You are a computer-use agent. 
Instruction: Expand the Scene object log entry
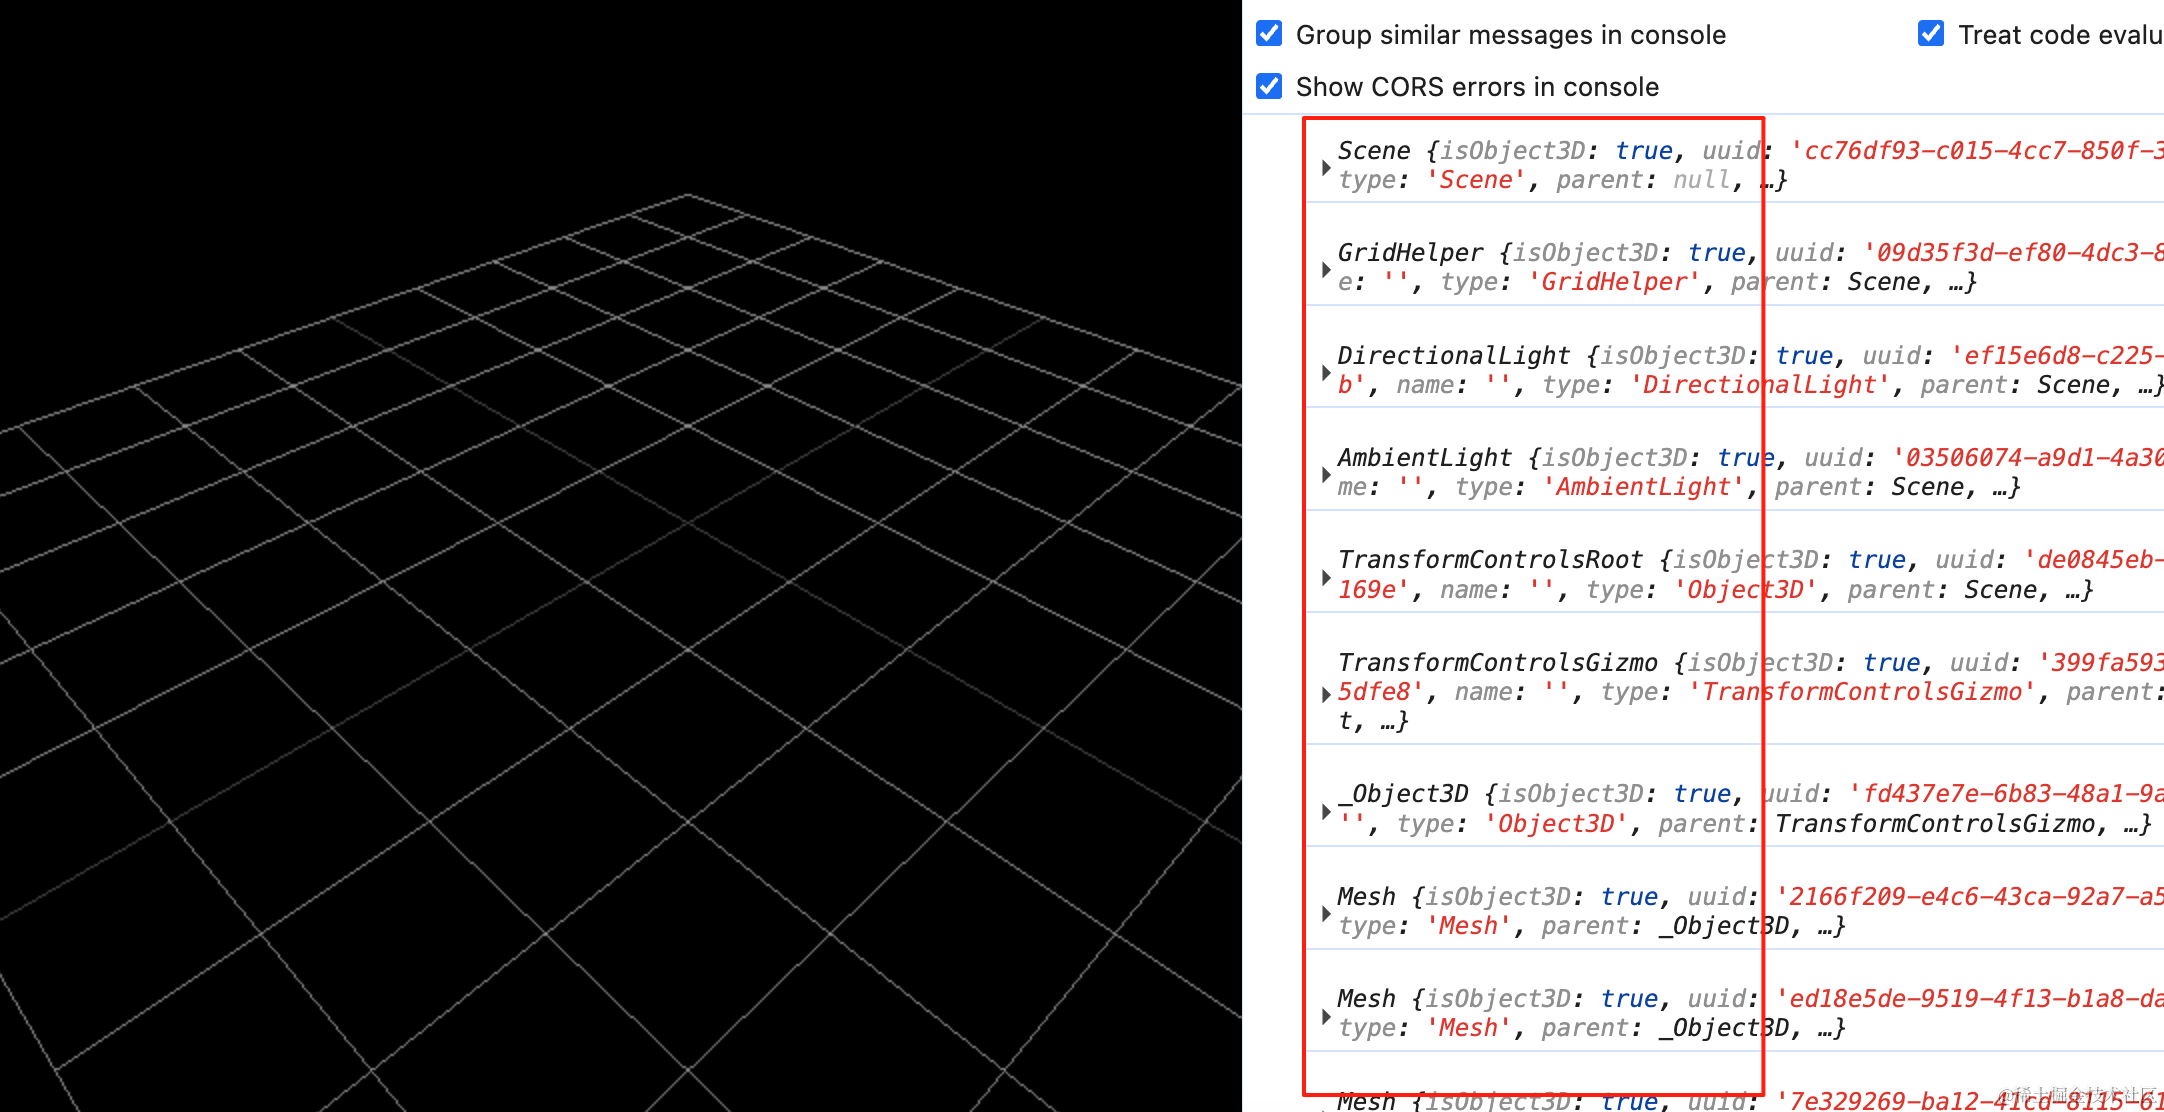click(1326, 167)
